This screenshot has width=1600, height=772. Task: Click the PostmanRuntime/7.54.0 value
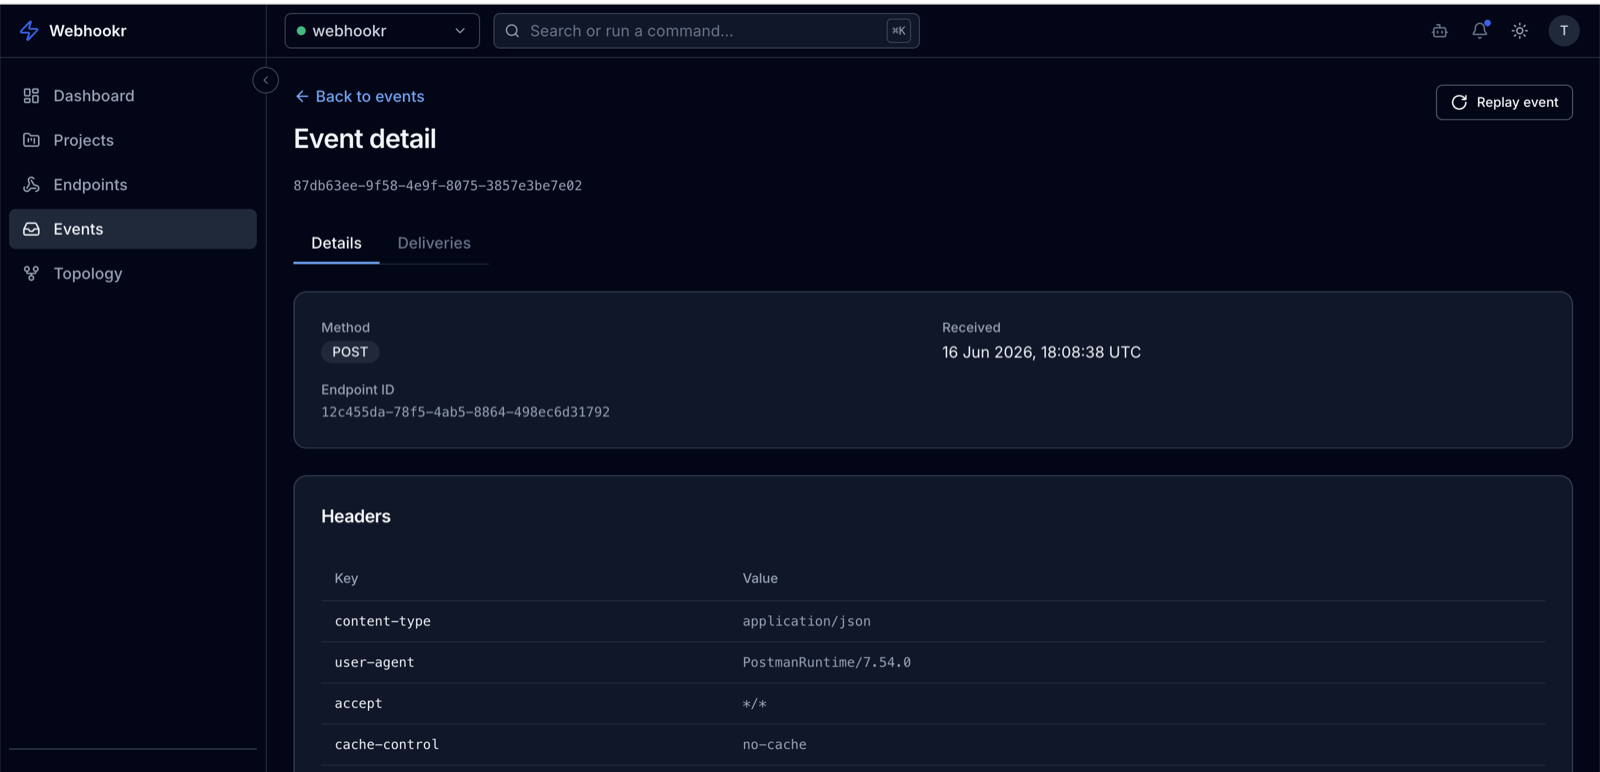[x=826, y=662]
